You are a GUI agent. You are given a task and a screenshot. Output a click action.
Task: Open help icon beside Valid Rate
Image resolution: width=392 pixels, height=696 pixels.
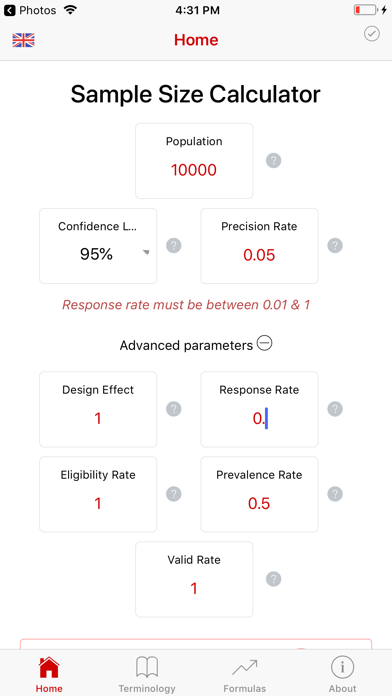pos(273,579)
